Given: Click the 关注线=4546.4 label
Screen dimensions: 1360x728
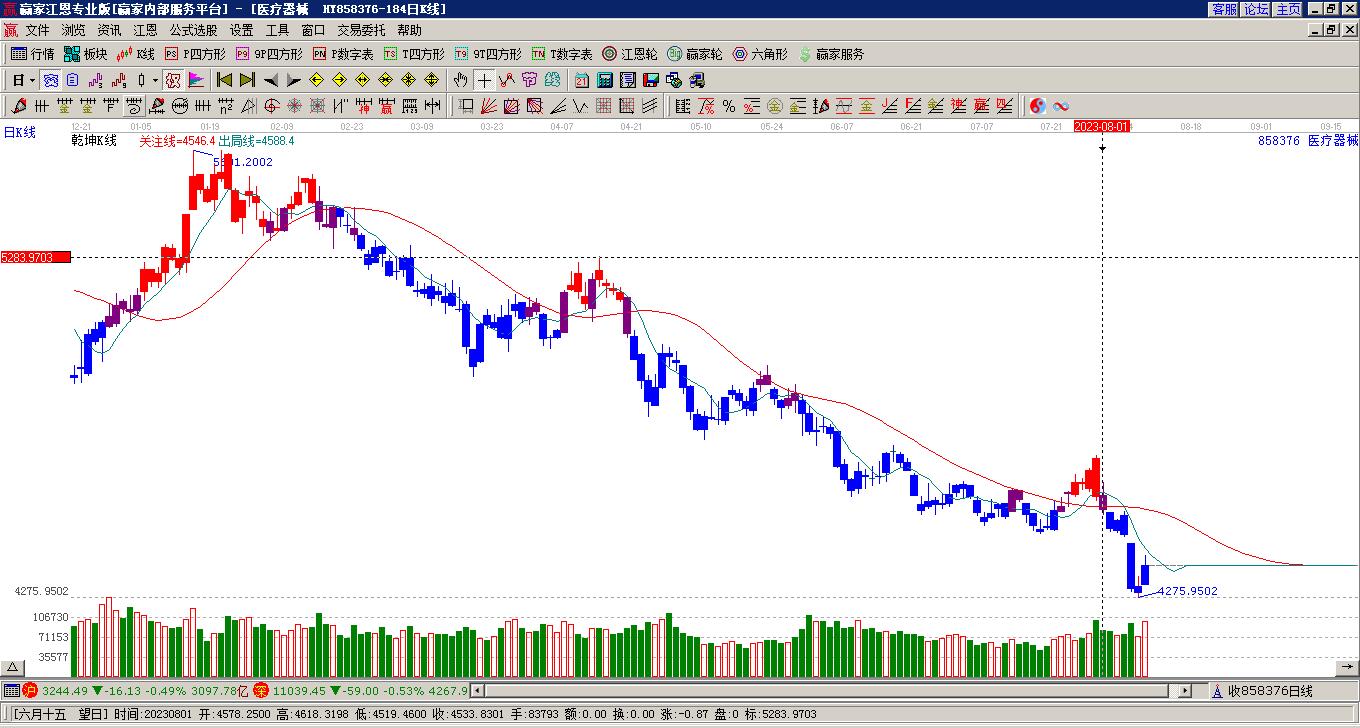Looking at the screenshot, I should coord(177,141).
